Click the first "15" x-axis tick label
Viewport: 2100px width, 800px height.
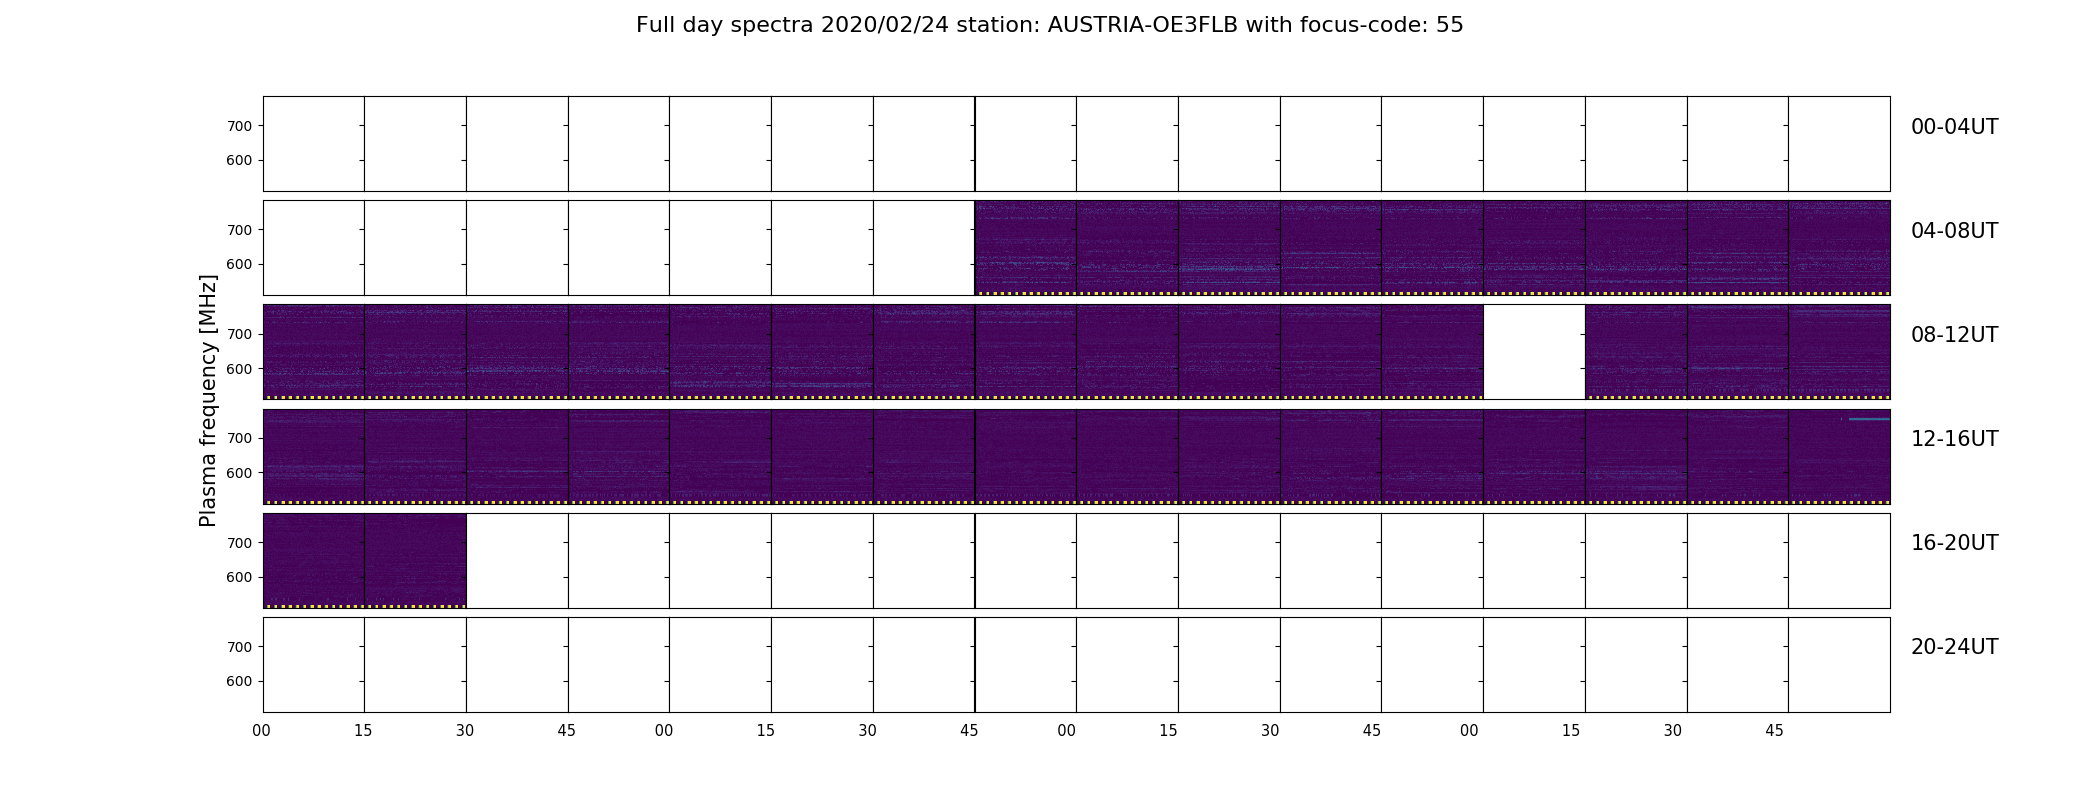tap(363, 731)
